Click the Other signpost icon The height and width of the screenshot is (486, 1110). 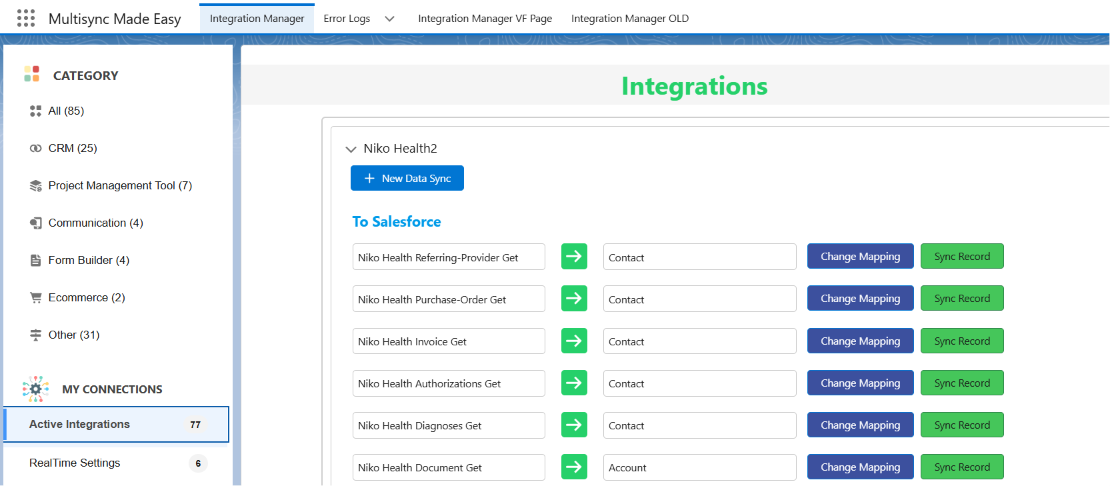point(35,335)
